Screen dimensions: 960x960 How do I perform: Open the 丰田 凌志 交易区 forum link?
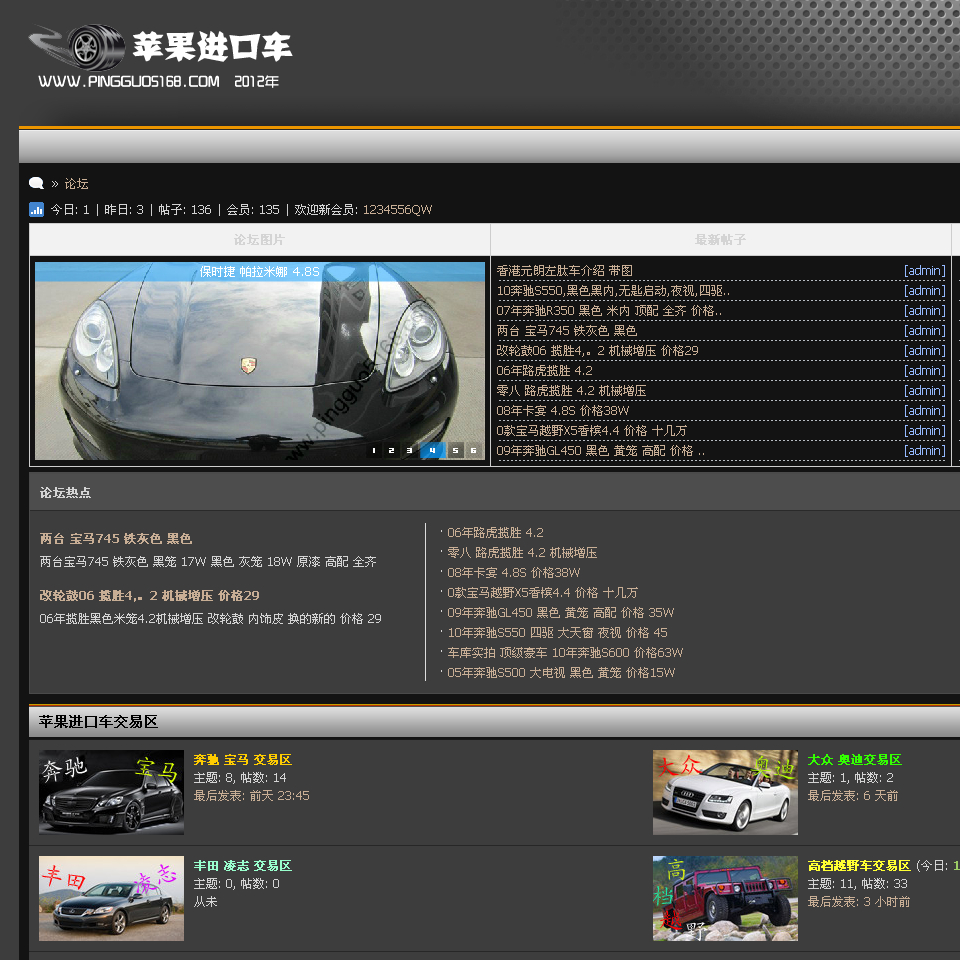[x=242, y=866]
